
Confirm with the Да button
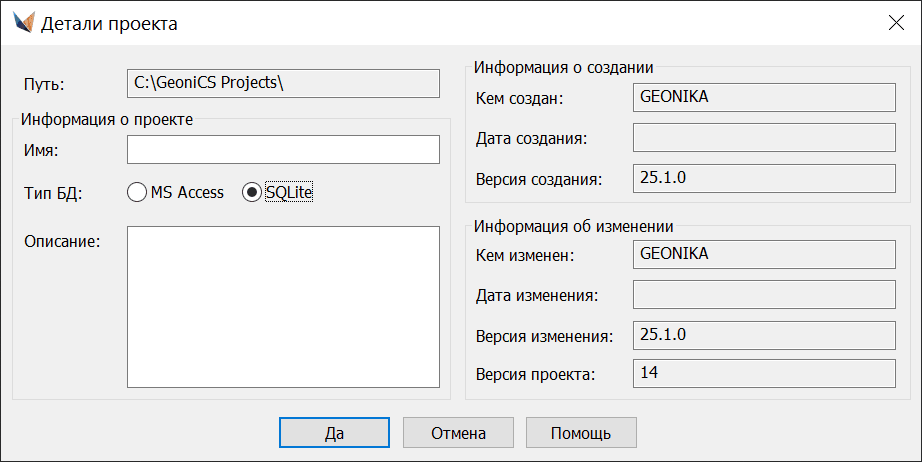pos(334,433)
